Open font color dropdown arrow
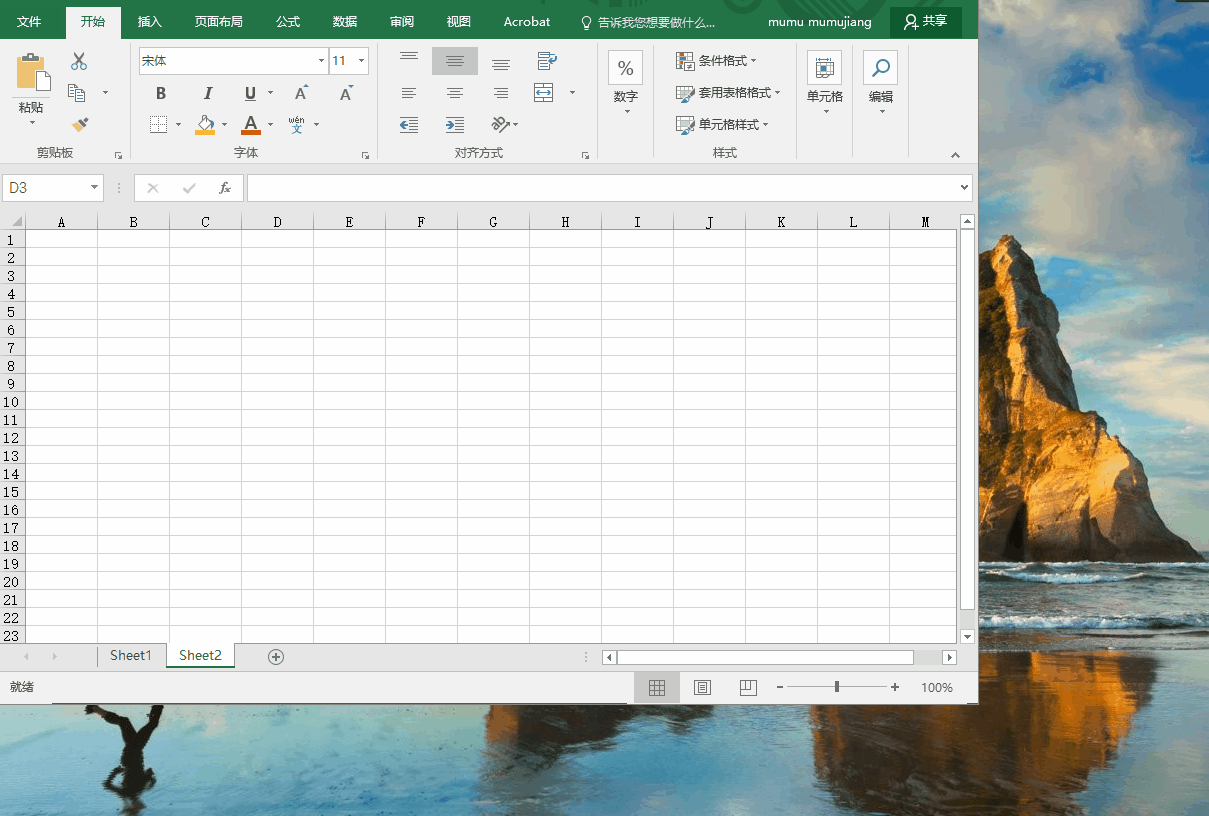1209x816 pixels. tap(271, 125)
